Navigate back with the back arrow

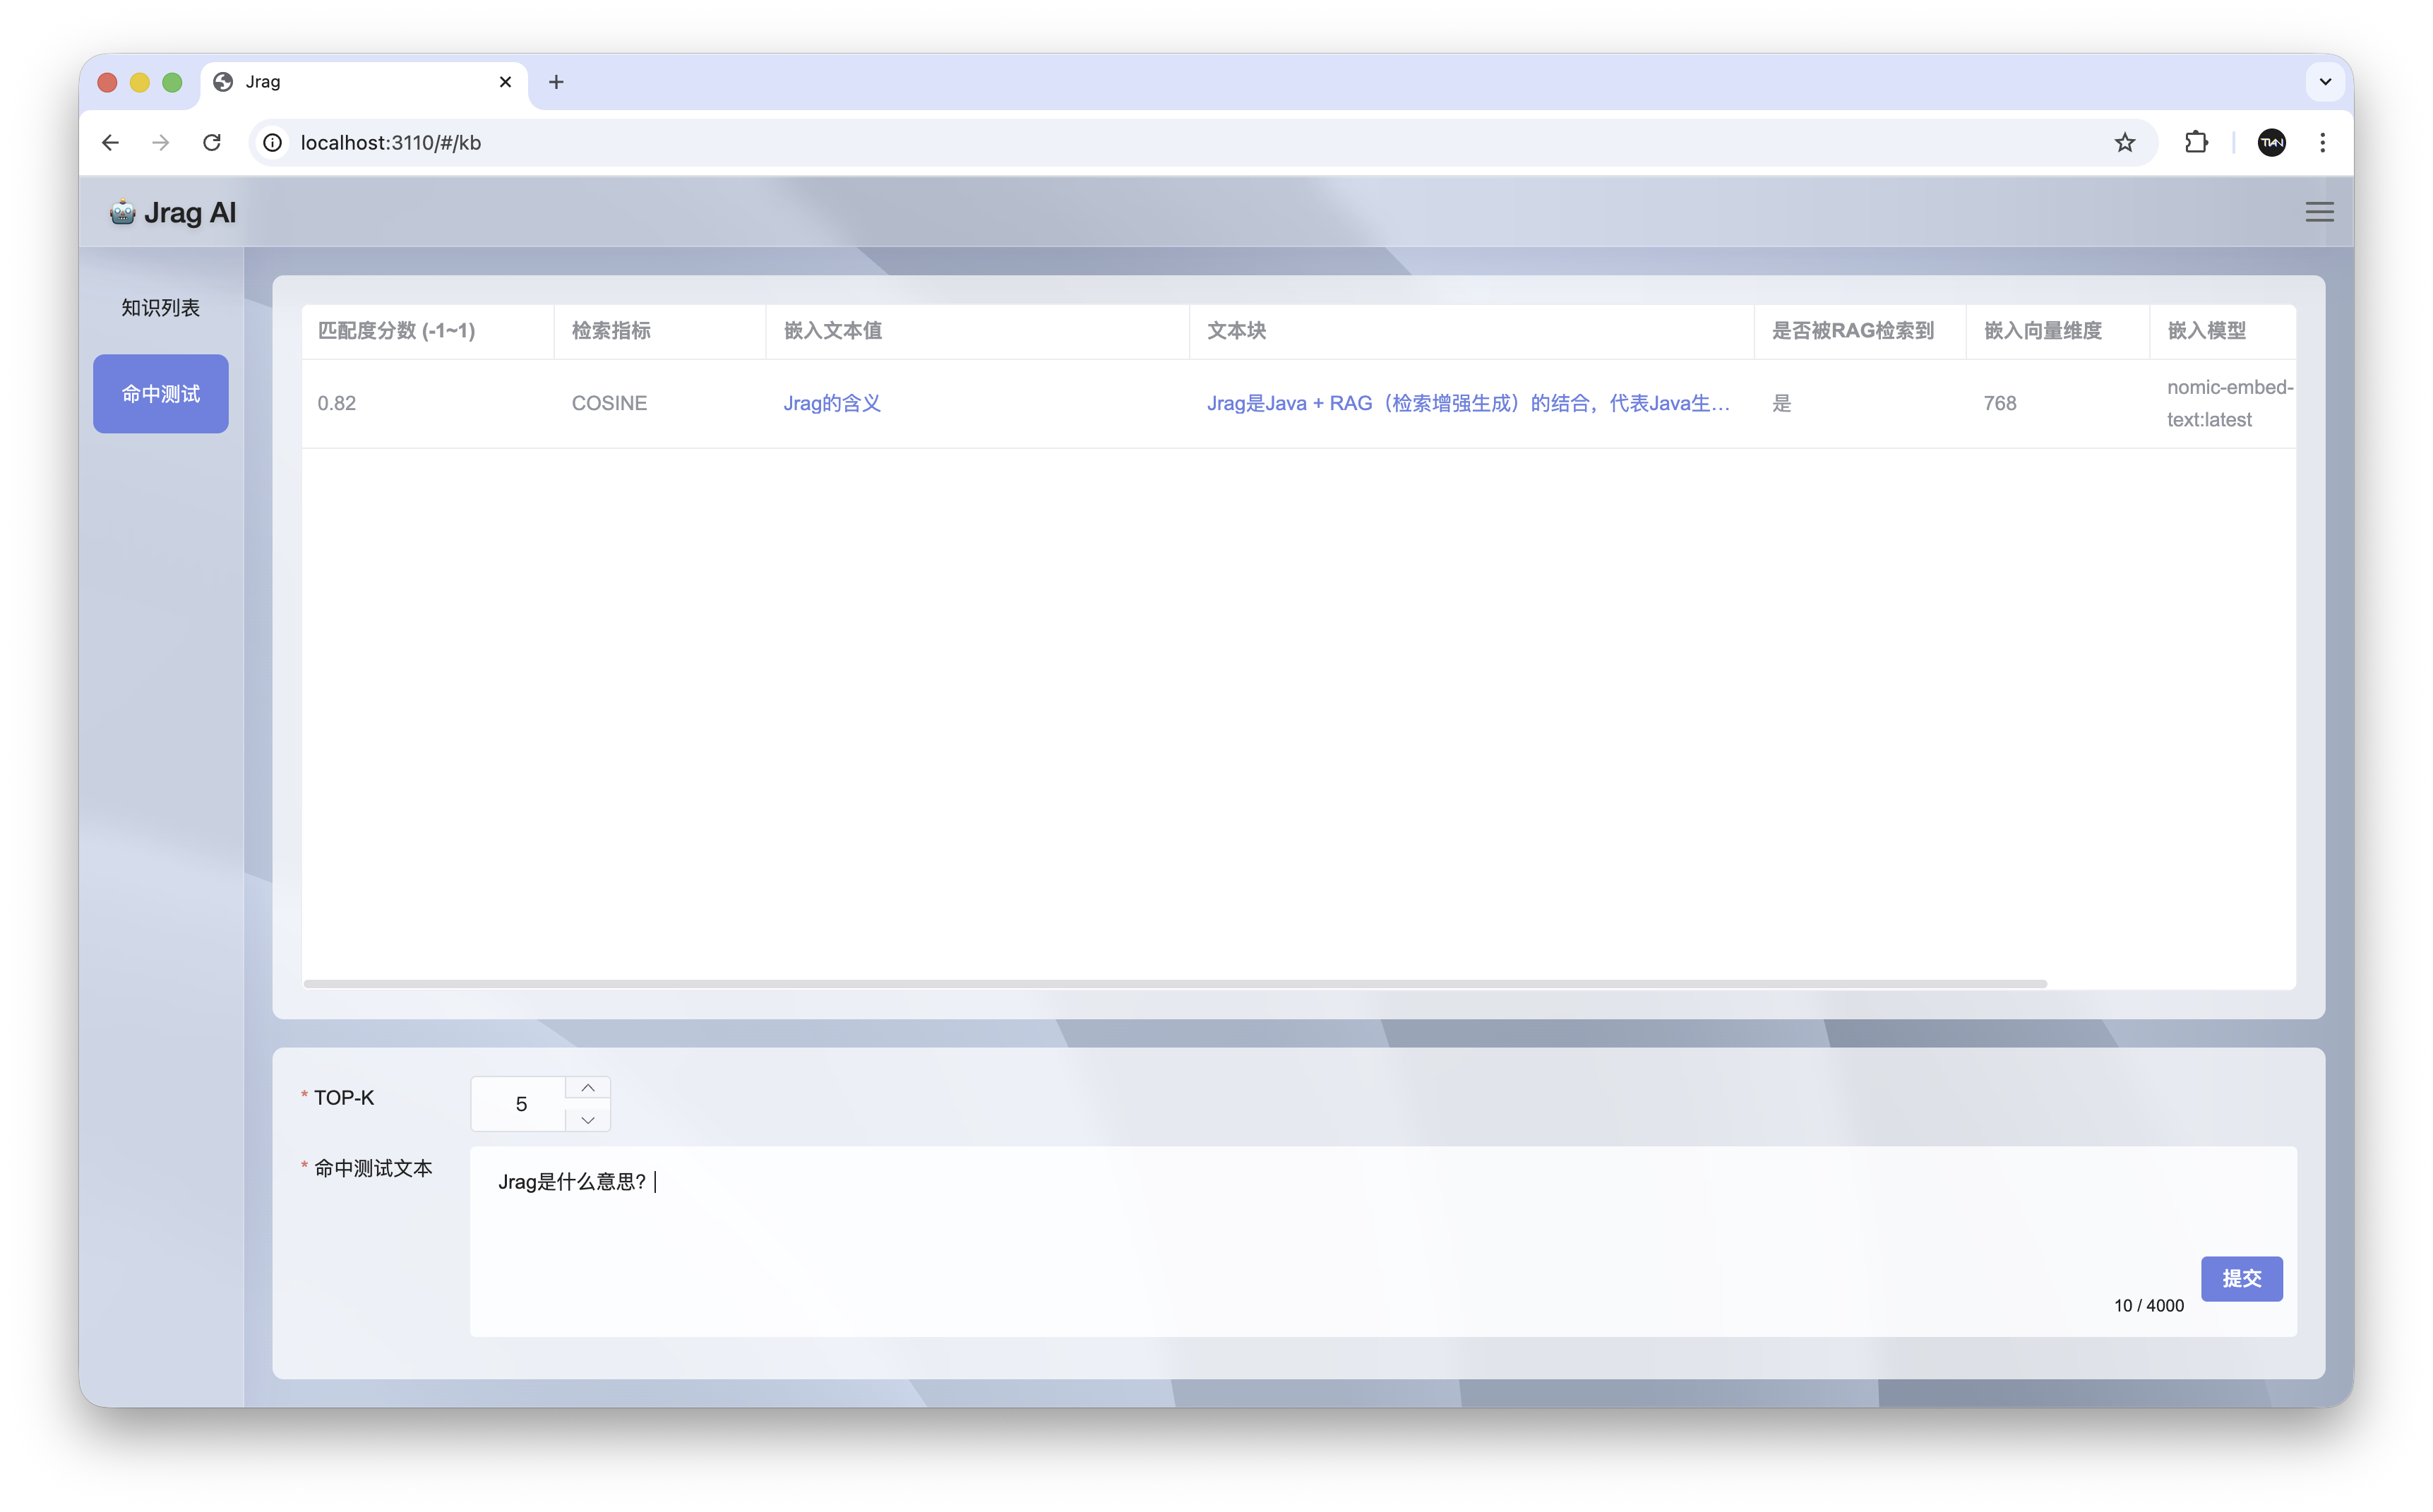[x=110, y=142]
